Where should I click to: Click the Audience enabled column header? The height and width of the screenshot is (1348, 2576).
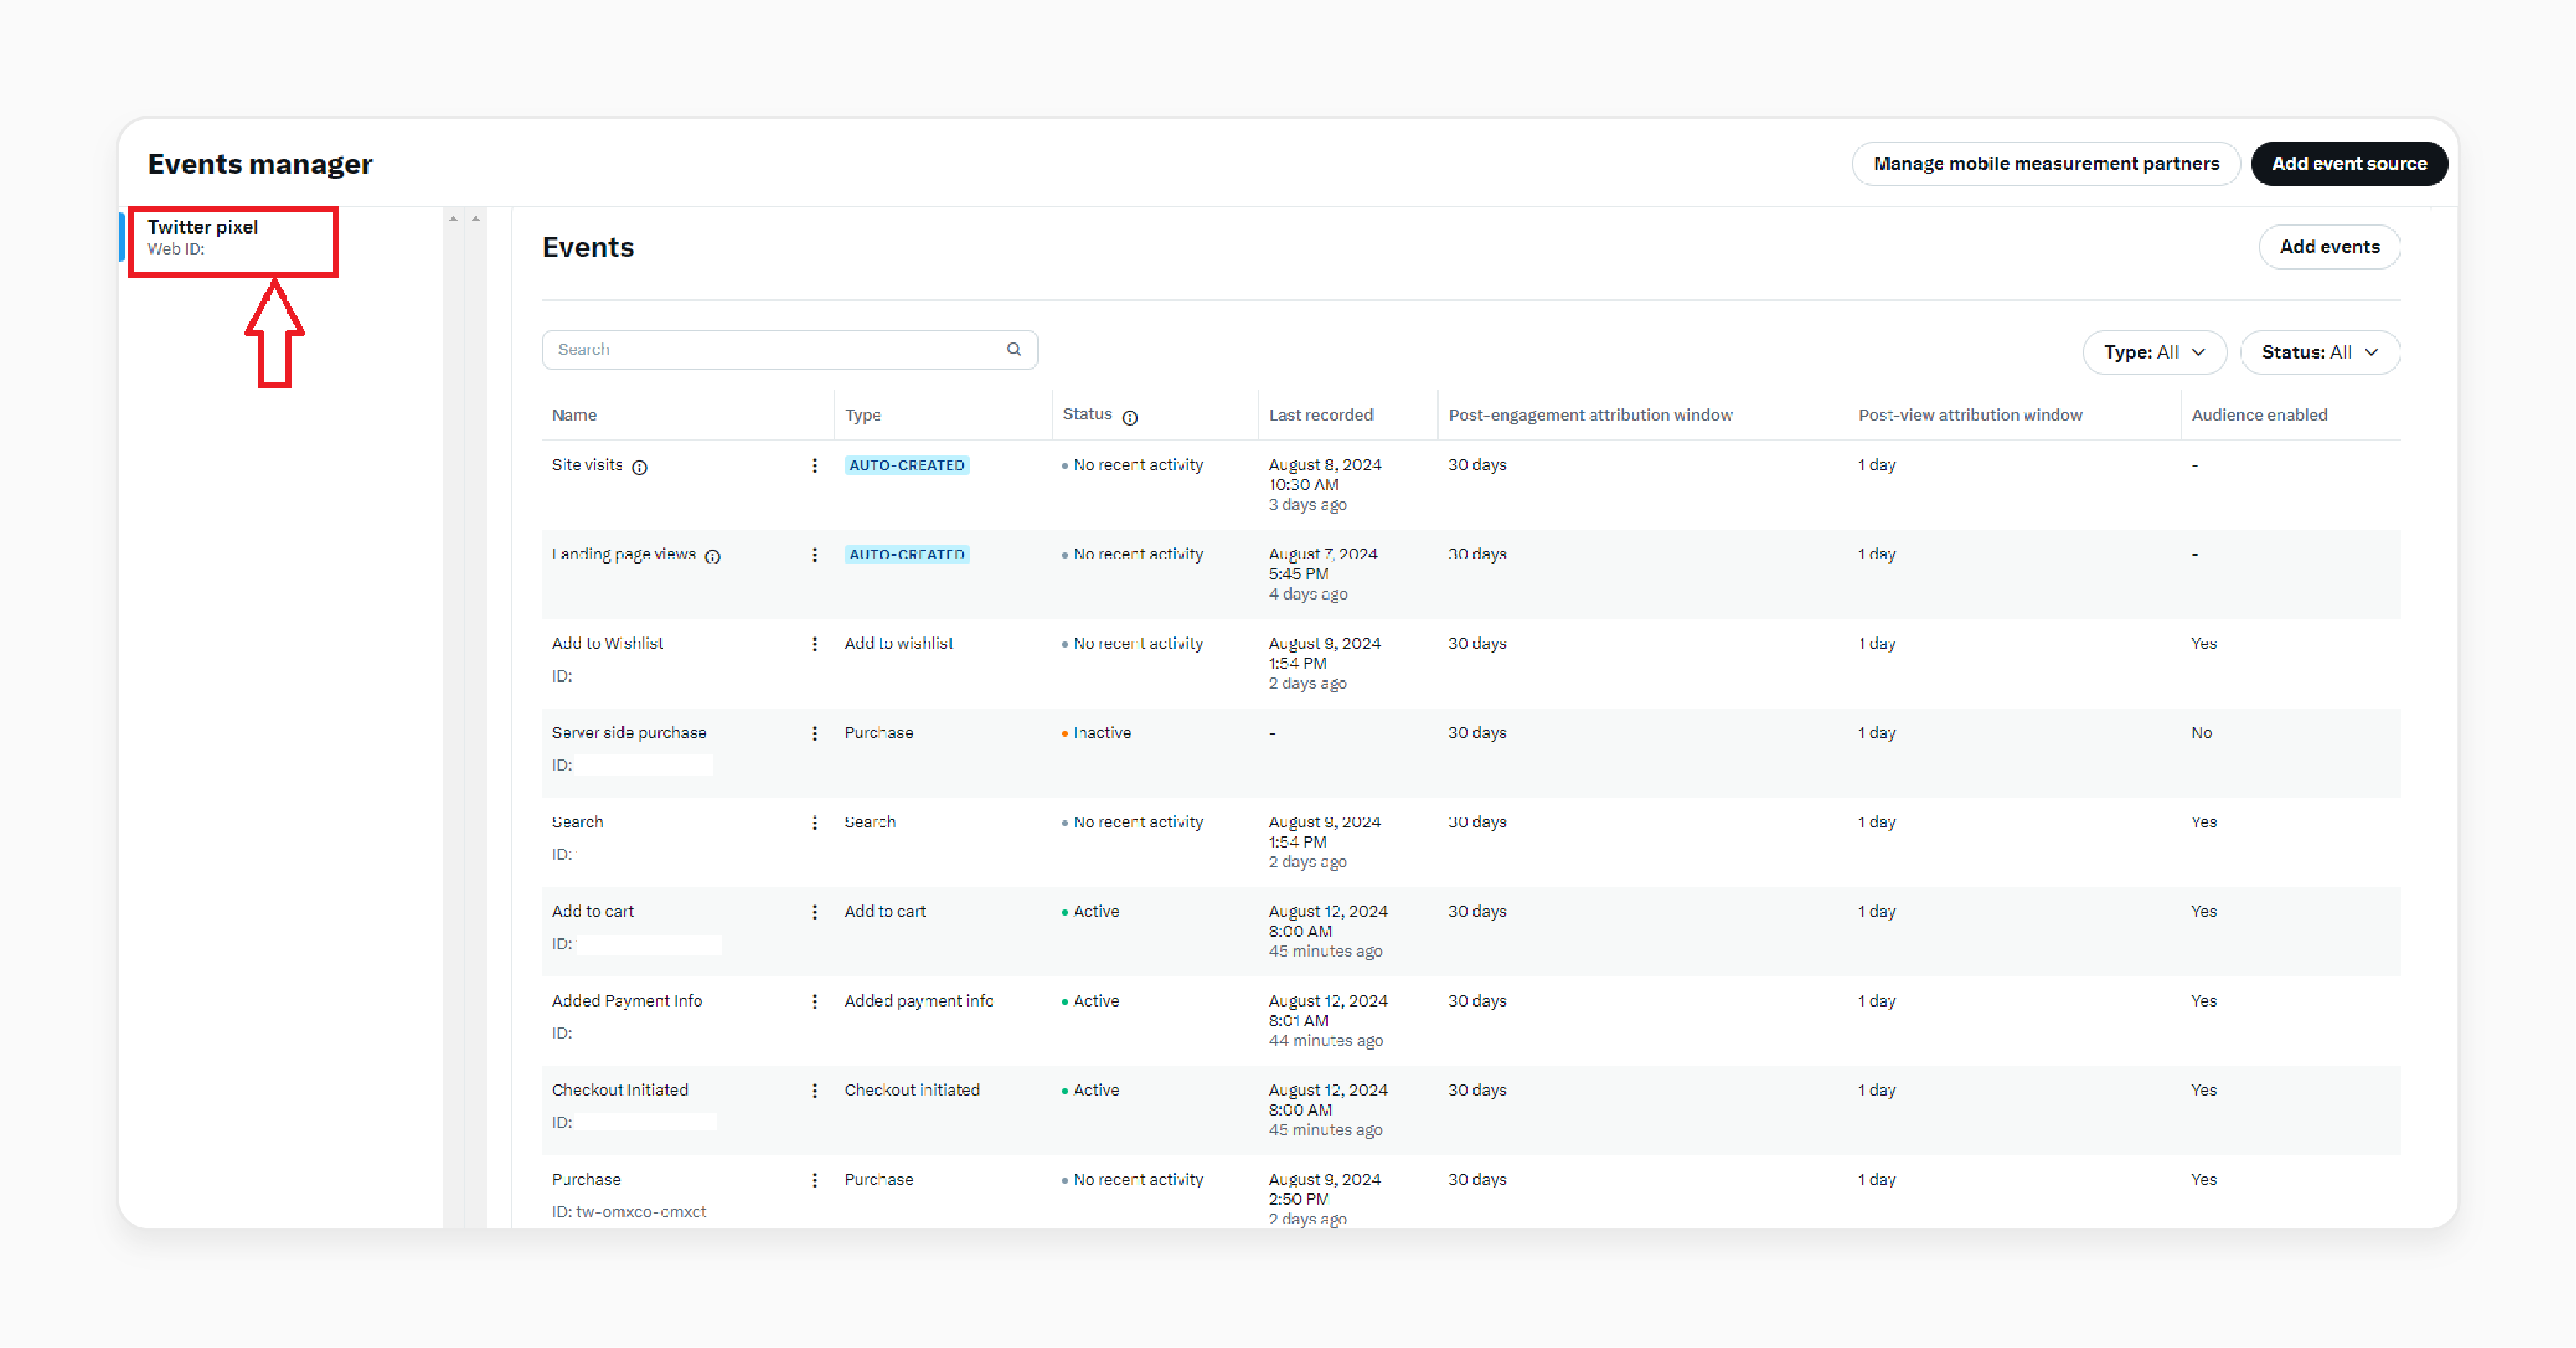pyautogui.click(x=2259, y=415)
